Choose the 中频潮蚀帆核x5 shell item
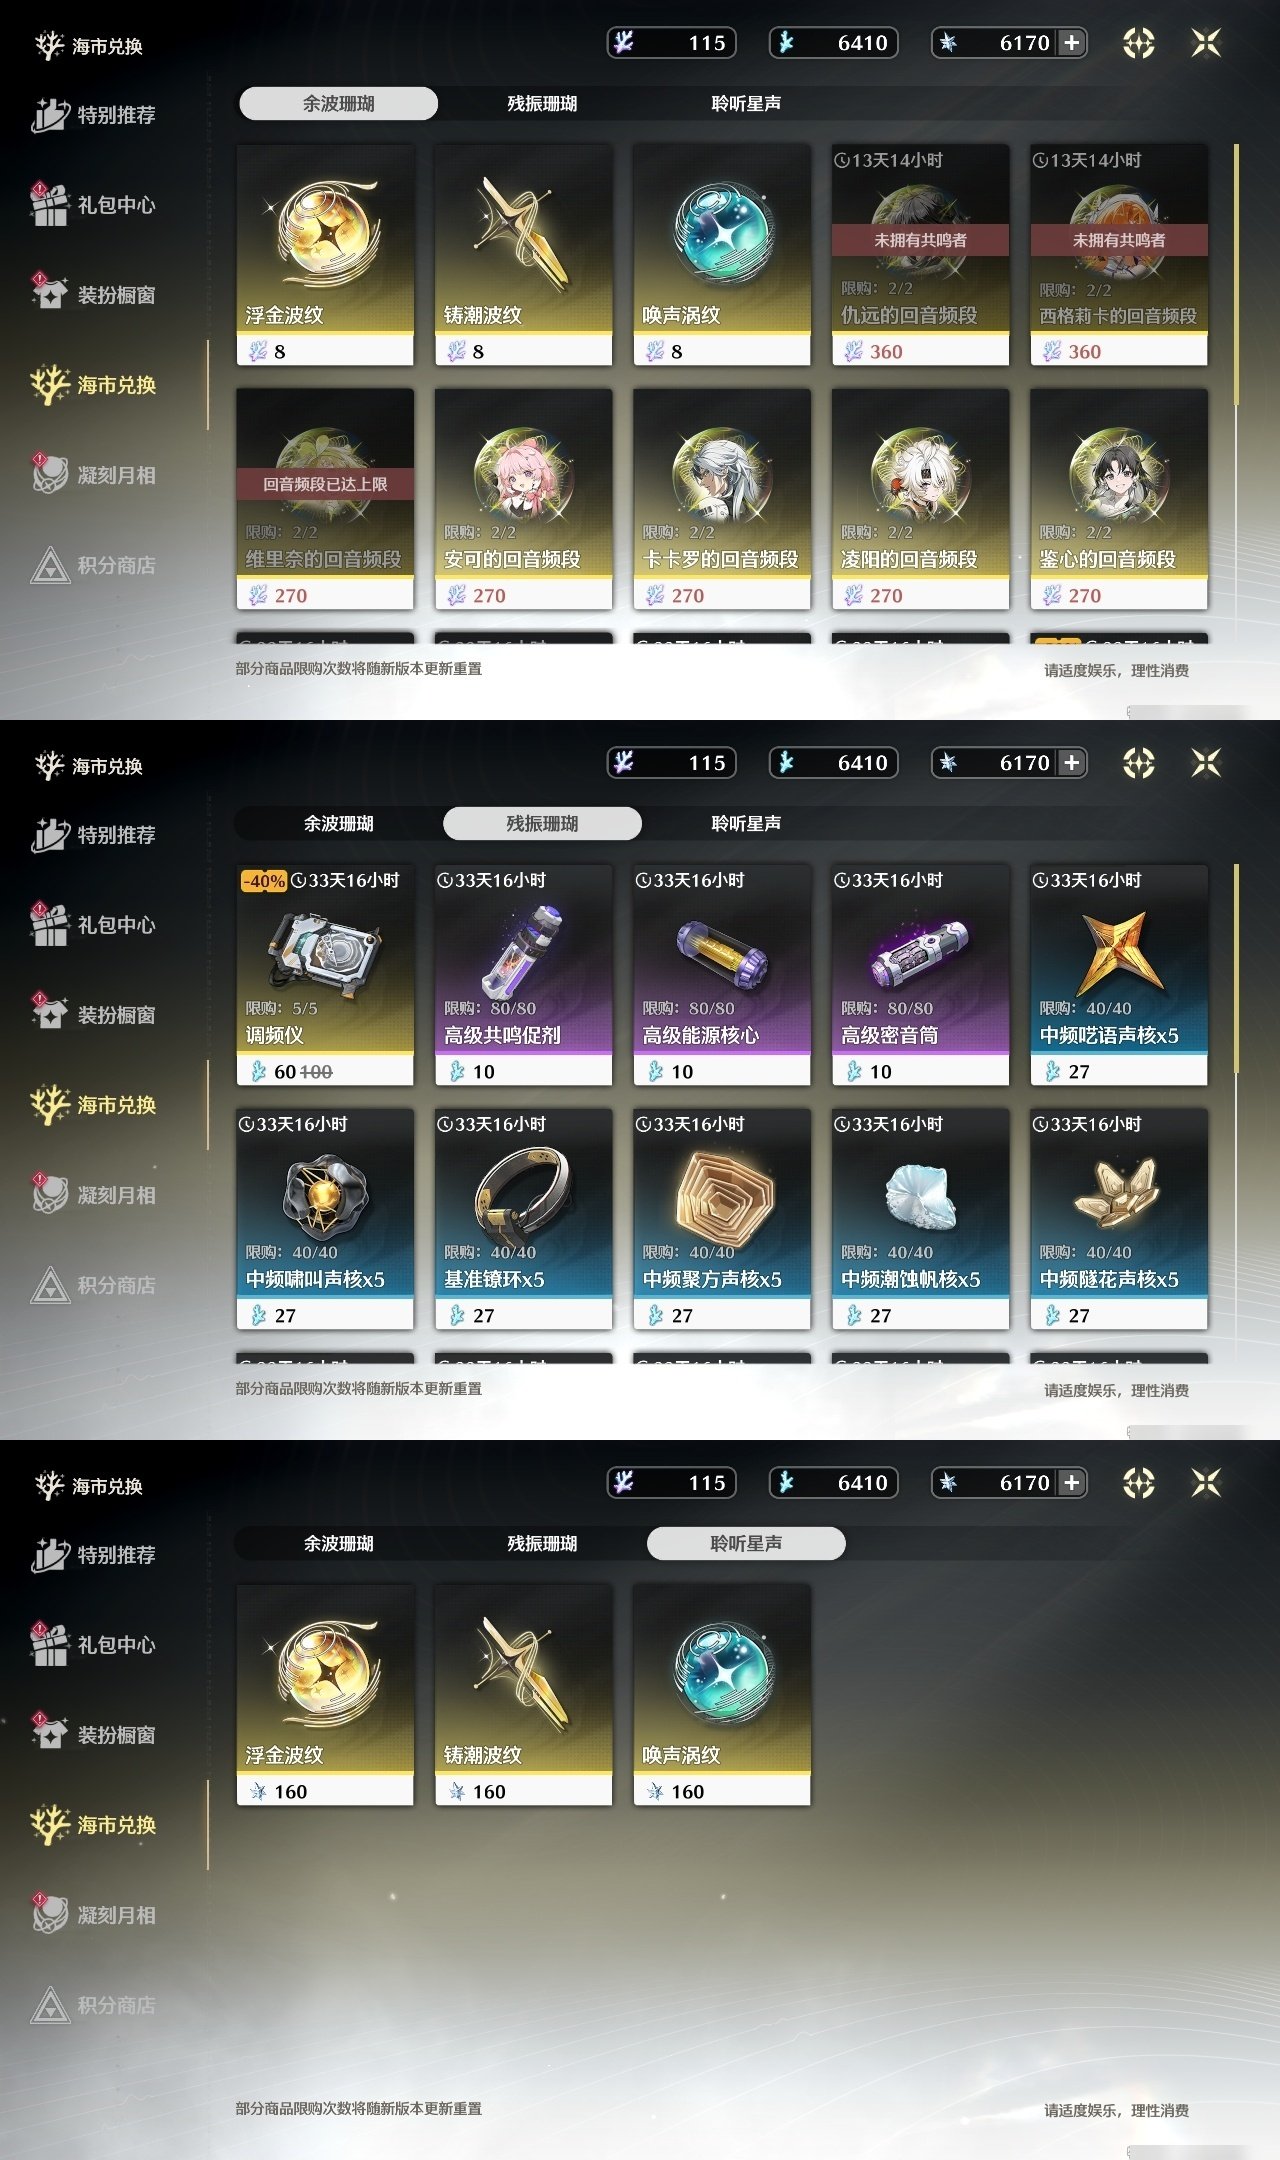The width and height of the screenshot is (1280, 2160). pos(920,1219)
